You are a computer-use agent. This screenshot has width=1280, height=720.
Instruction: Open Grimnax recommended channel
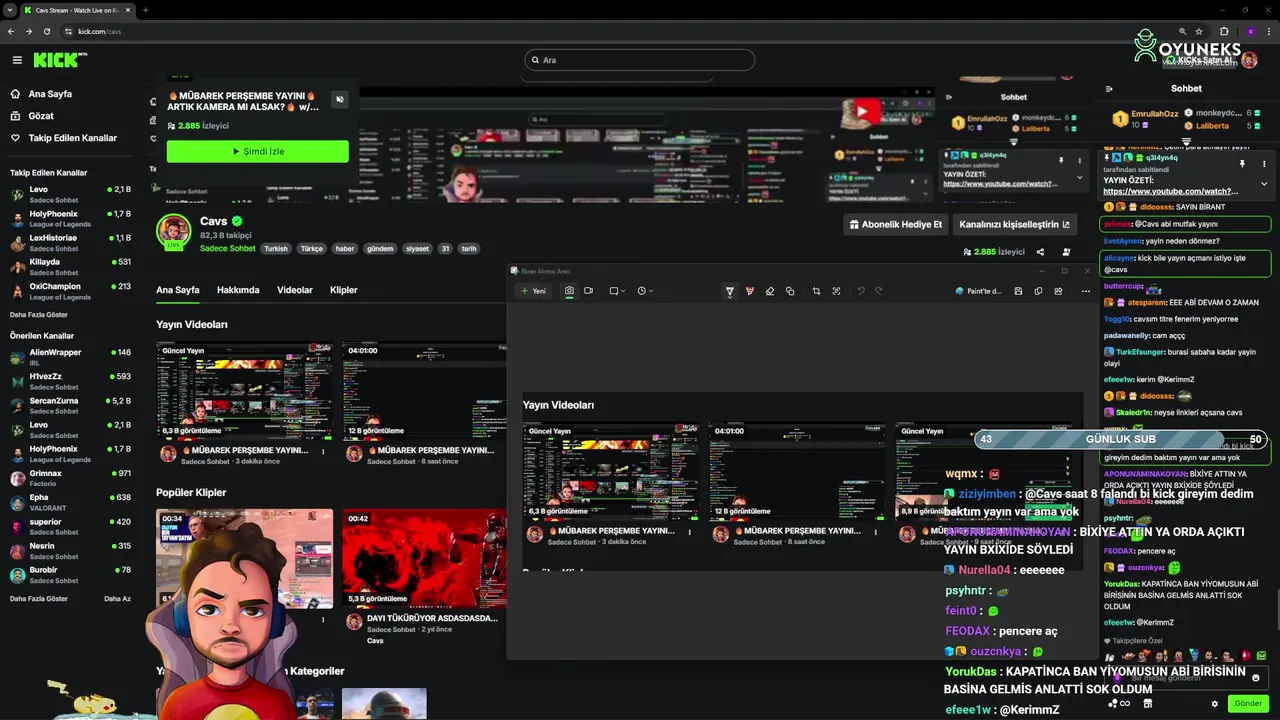pyautogui.click(x=70, y=478)
